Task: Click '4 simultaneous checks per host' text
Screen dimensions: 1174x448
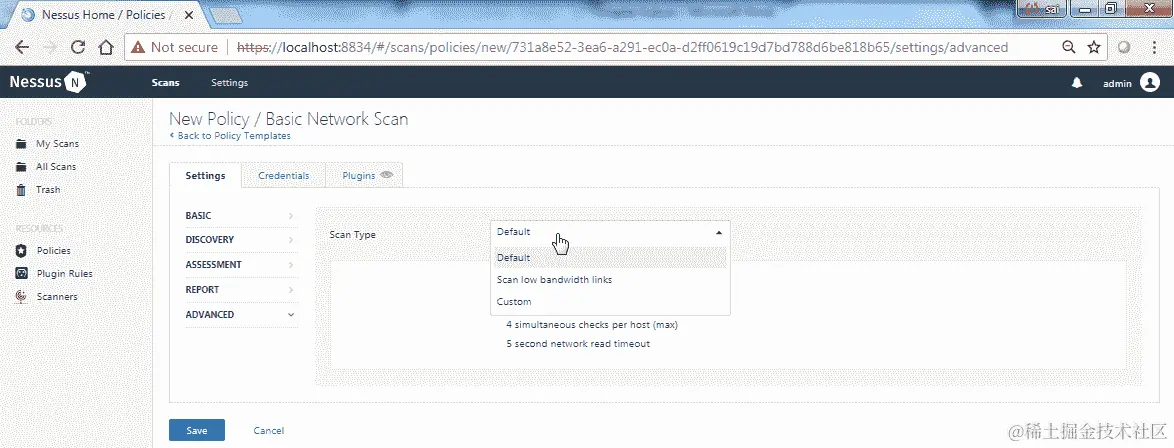Action: (592, 325)
